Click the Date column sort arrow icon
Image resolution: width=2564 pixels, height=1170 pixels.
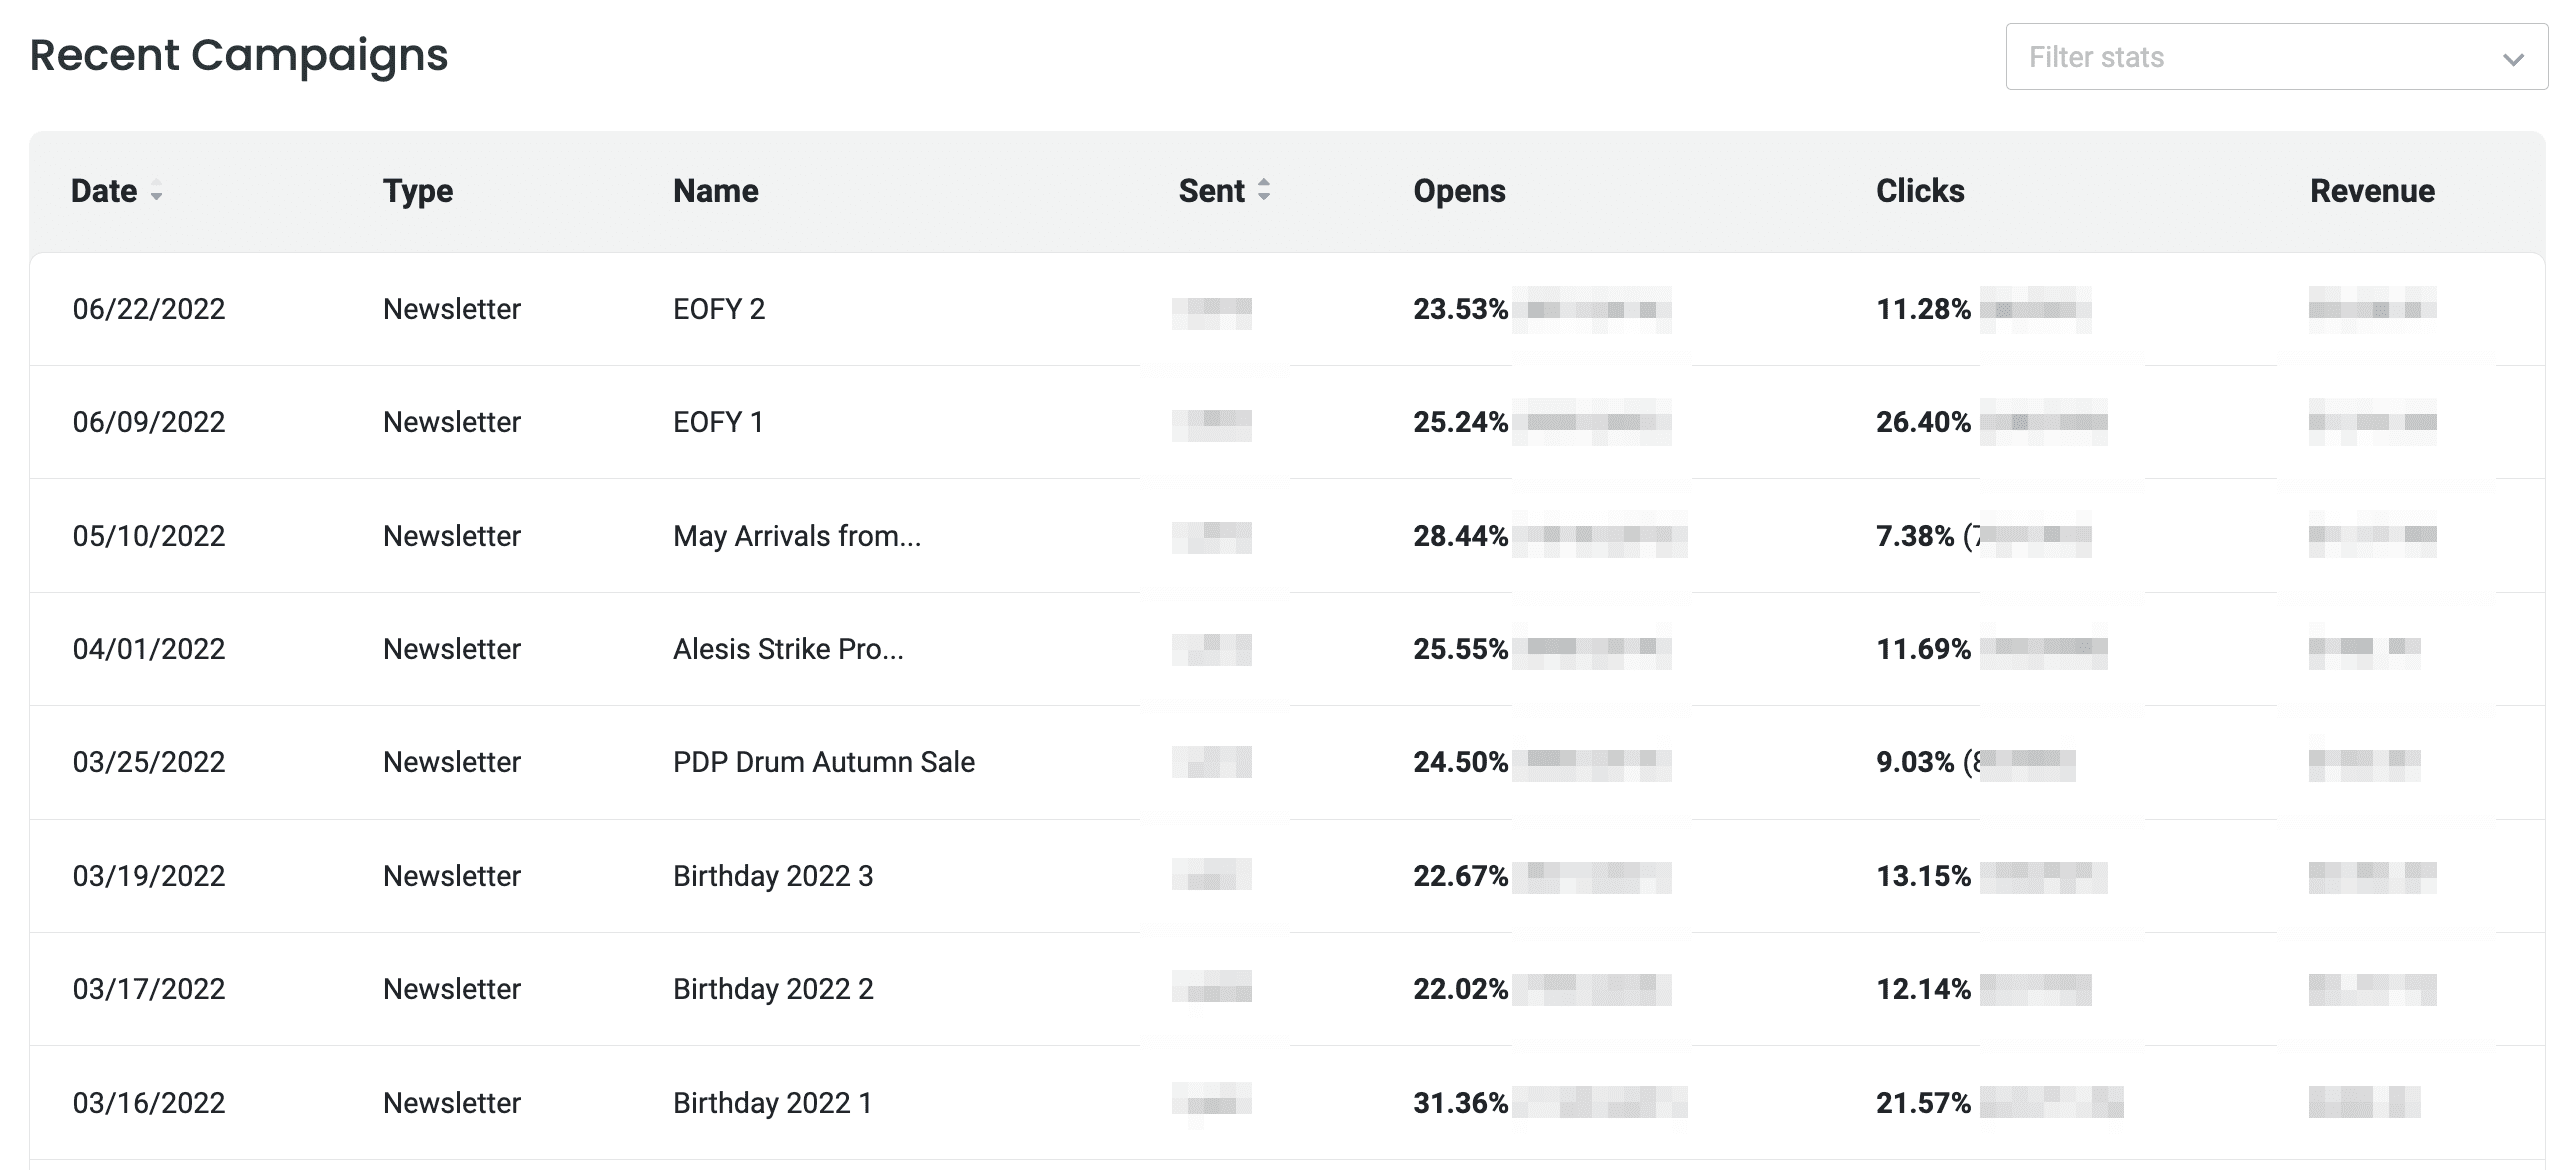click(x=156, y=192)
